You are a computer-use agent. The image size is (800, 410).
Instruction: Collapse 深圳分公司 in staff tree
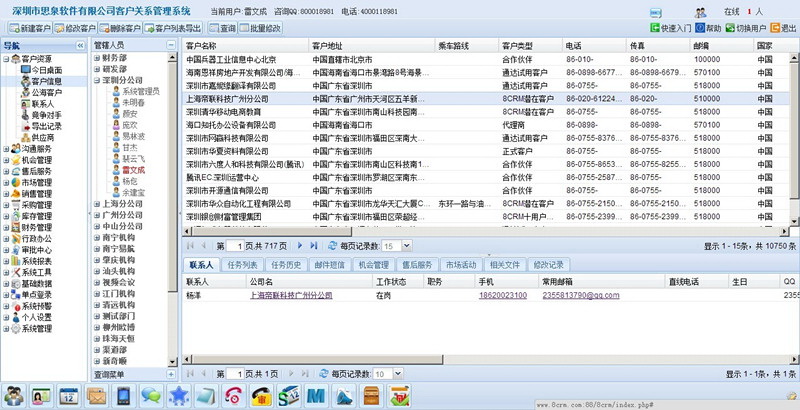[x=97, y=81]
